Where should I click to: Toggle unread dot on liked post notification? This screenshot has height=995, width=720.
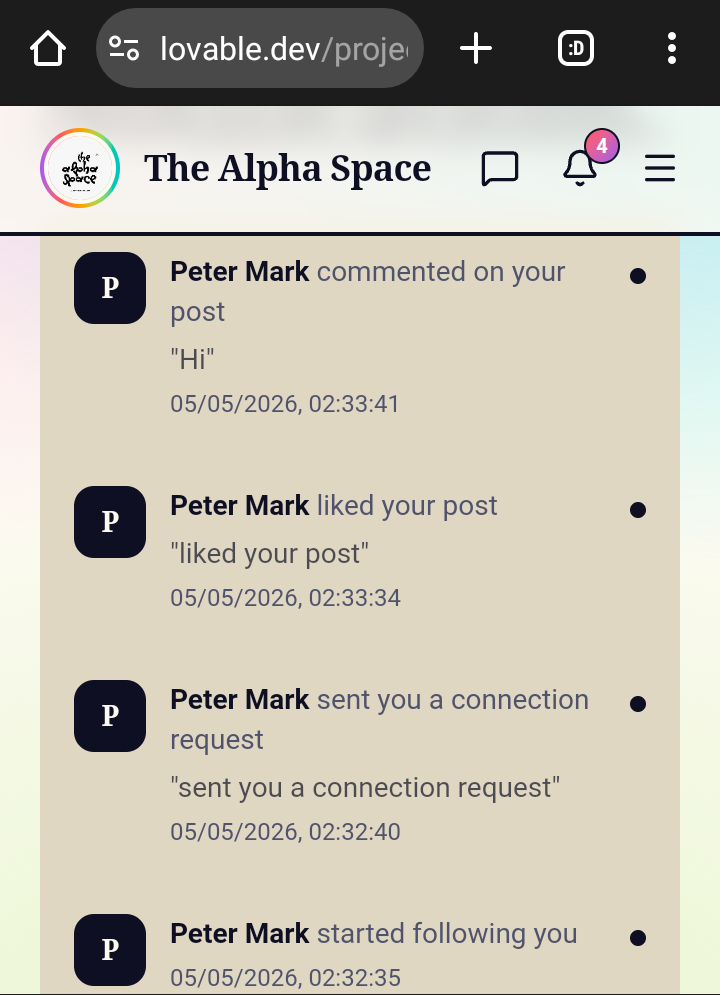pos(638,510)
